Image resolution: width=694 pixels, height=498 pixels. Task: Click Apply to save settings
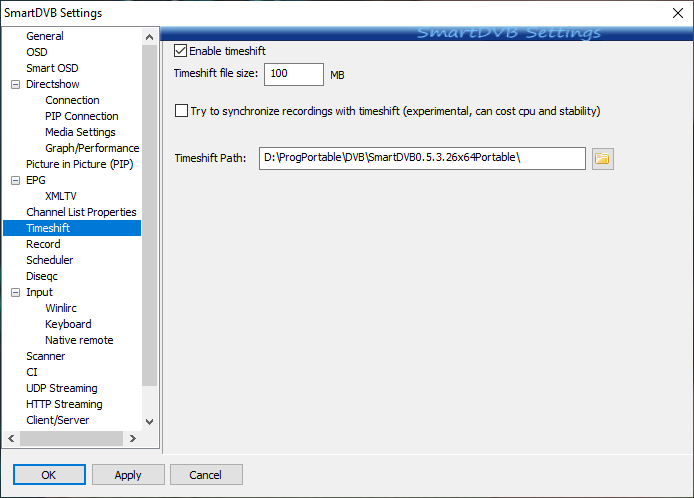(128, 475)
